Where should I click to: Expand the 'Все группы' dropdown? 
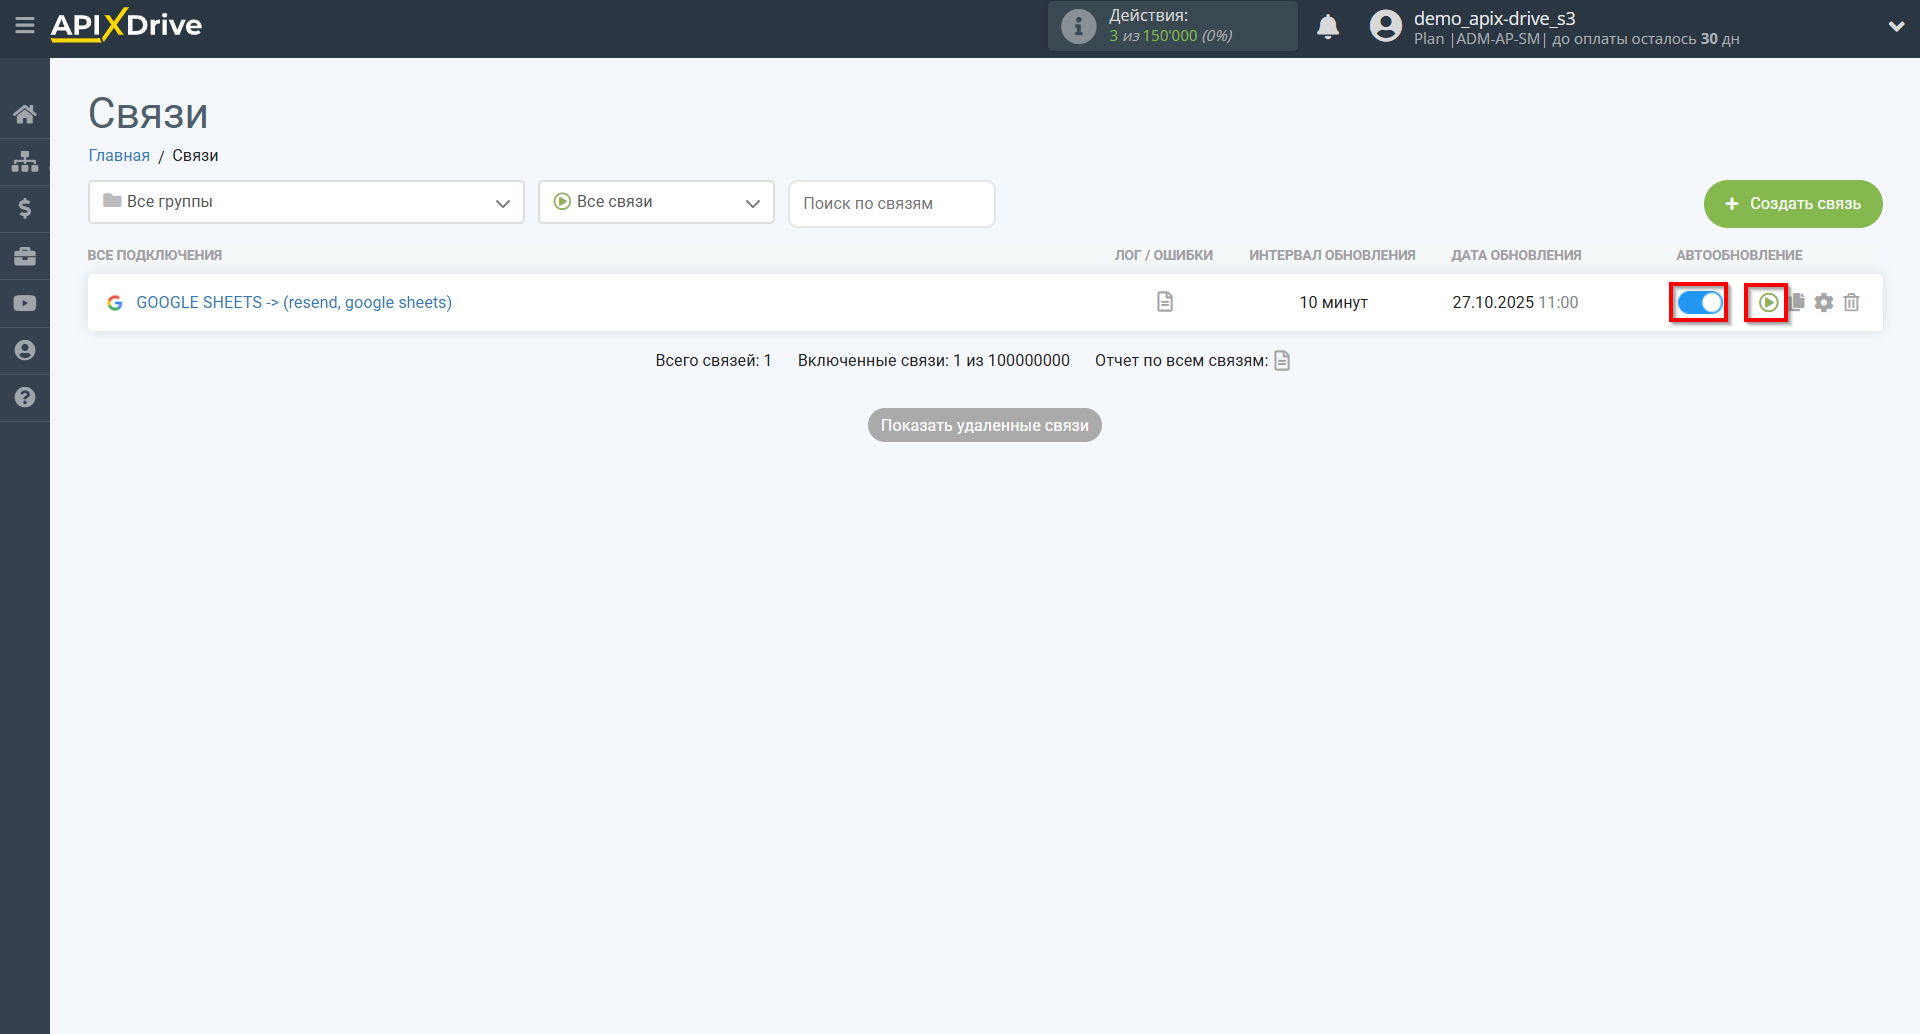(x=306, y=202)
